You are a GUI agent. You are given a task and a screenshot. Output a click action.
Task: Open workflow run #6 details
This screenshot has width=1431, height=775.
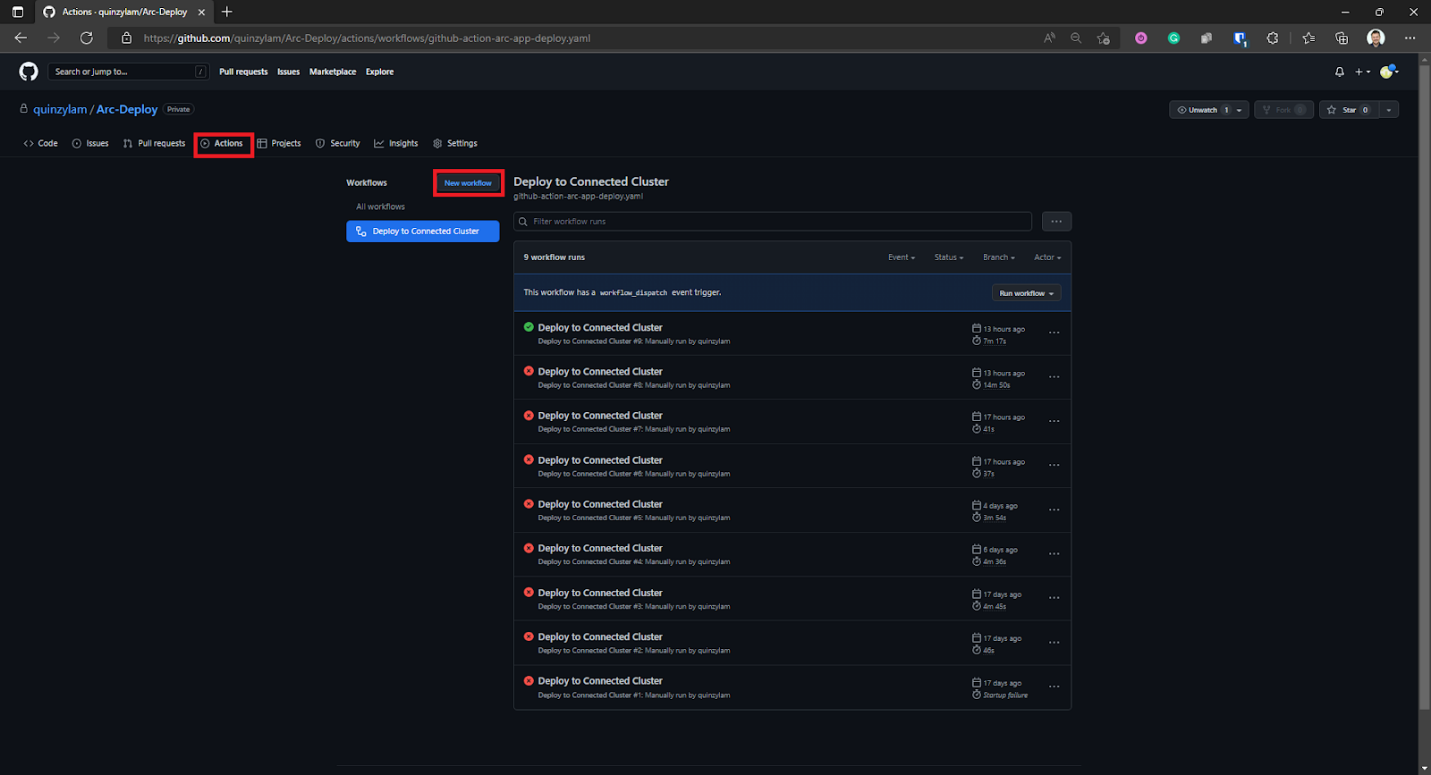pyautogui.click(x=600, y=460)
